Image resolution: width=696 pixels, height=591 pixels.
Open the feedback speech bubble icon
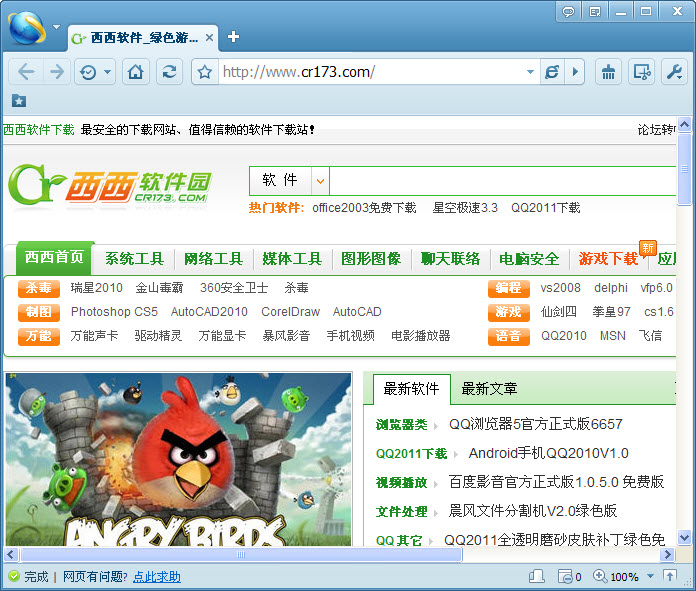[x=568, y=12]
